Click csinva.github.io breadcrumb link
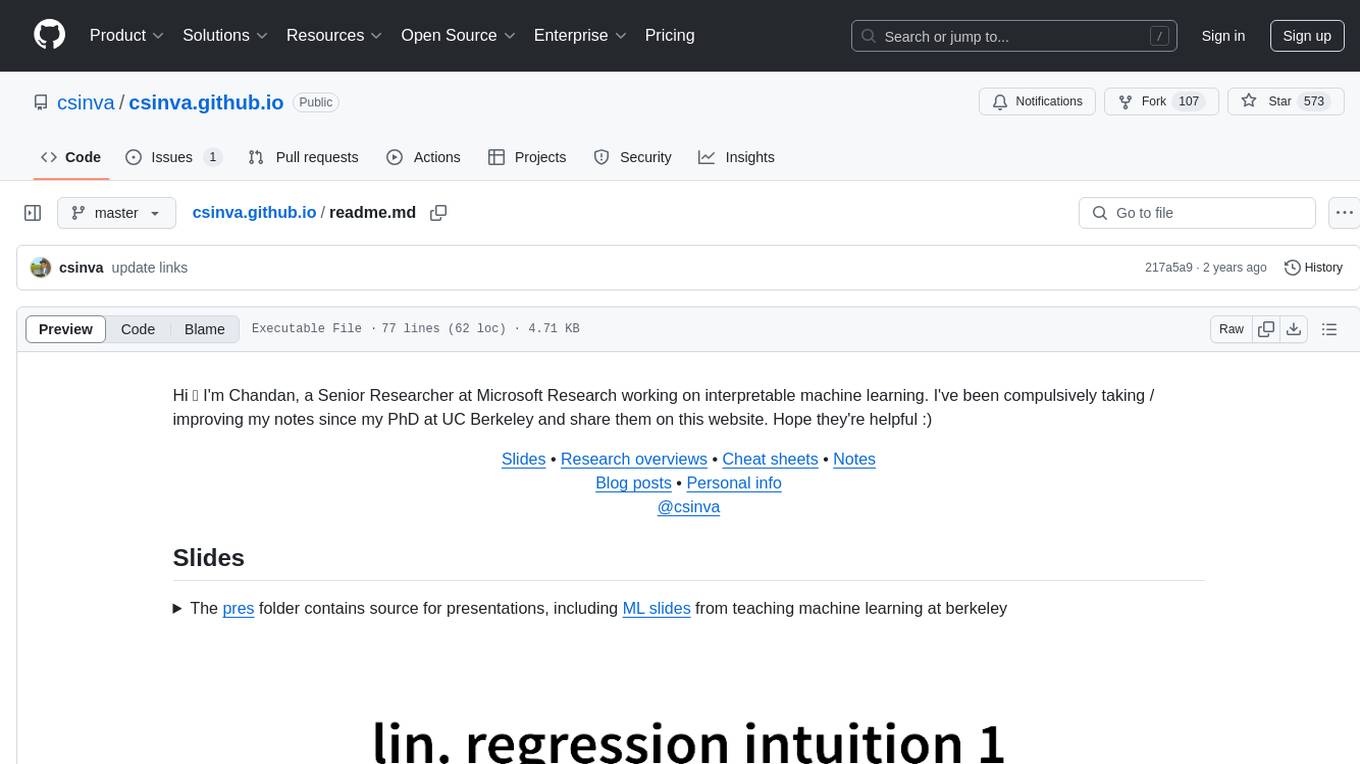1360x764 pixels. coord(254,212)
